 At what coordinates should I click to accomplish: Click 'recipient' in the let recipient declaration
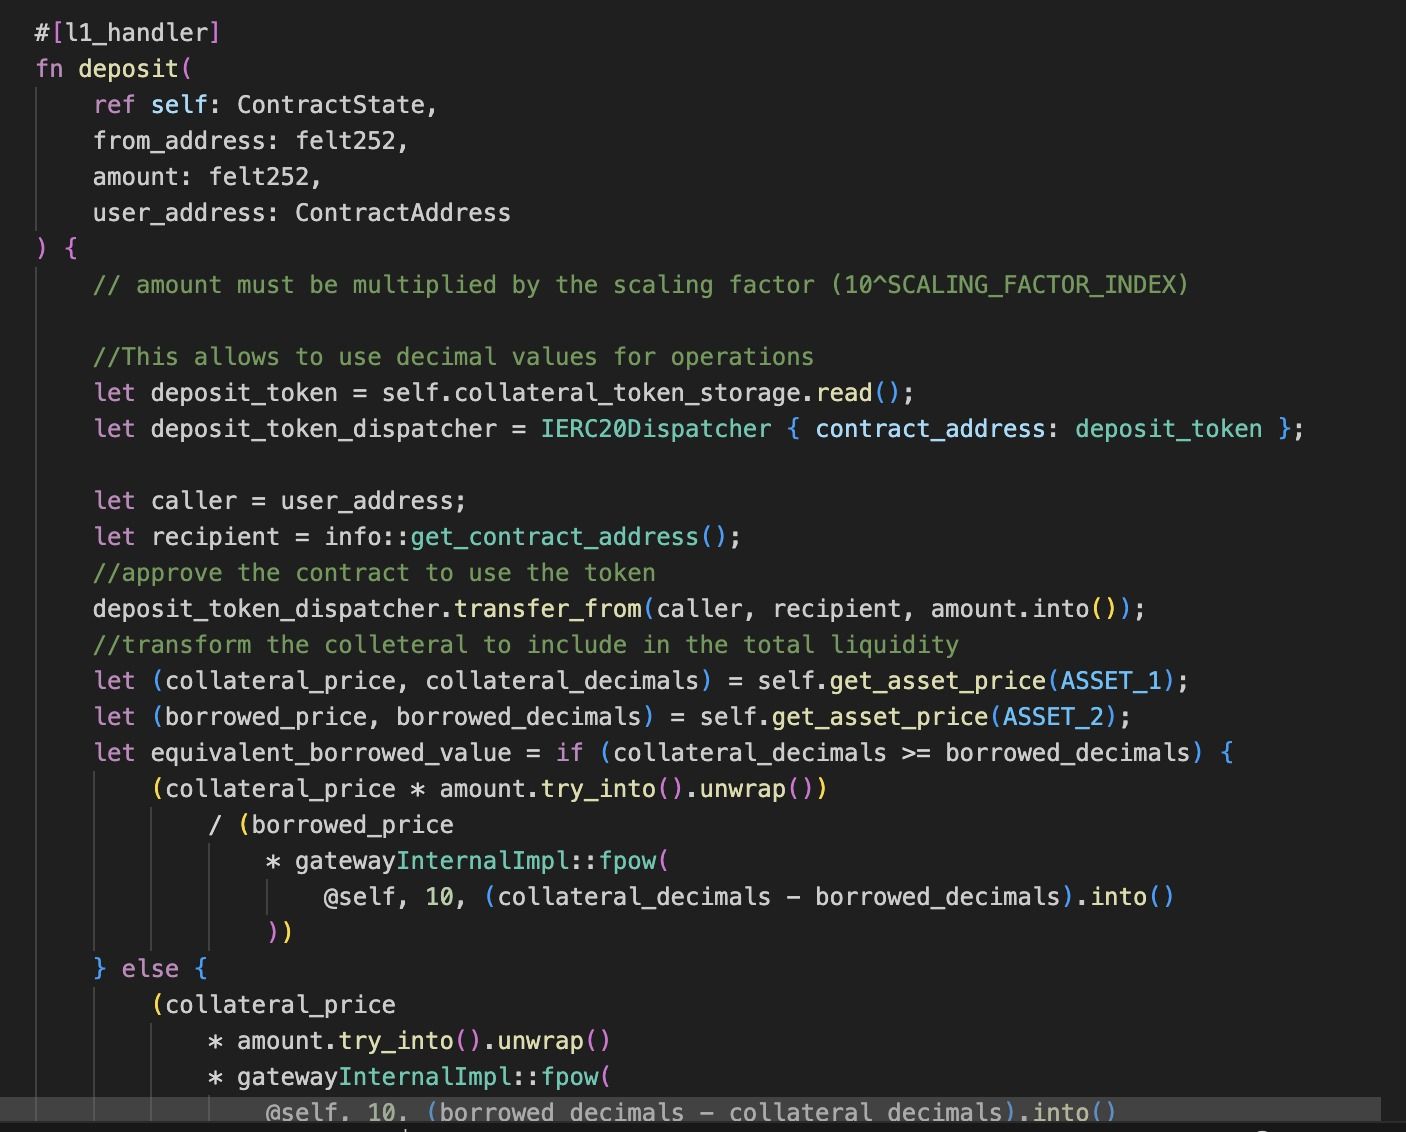coord(215,537)
